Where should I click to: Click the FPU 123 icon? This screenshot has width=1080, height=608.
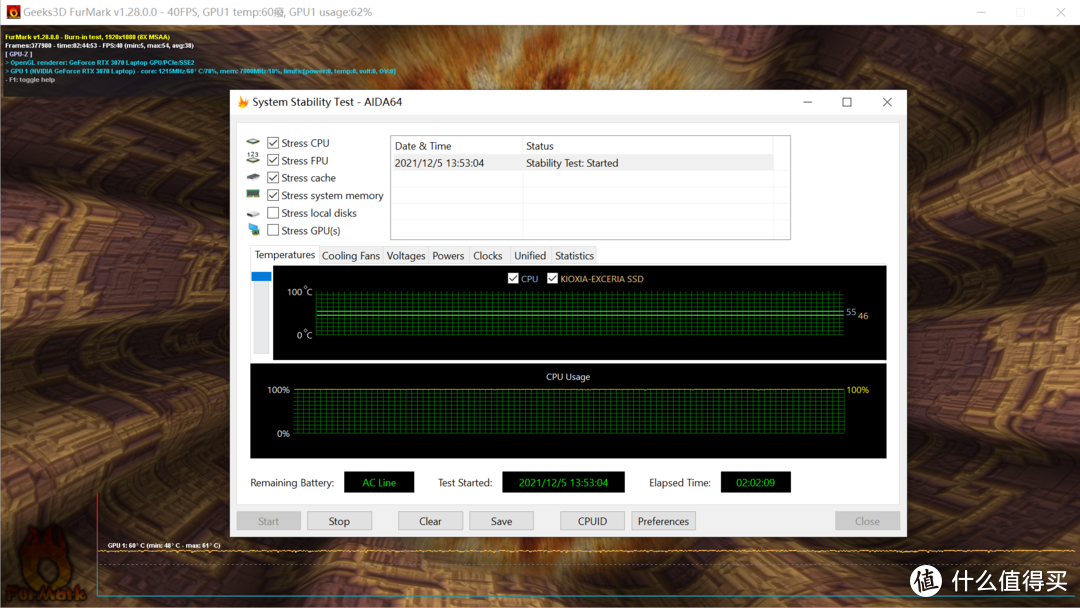point(253,160)
